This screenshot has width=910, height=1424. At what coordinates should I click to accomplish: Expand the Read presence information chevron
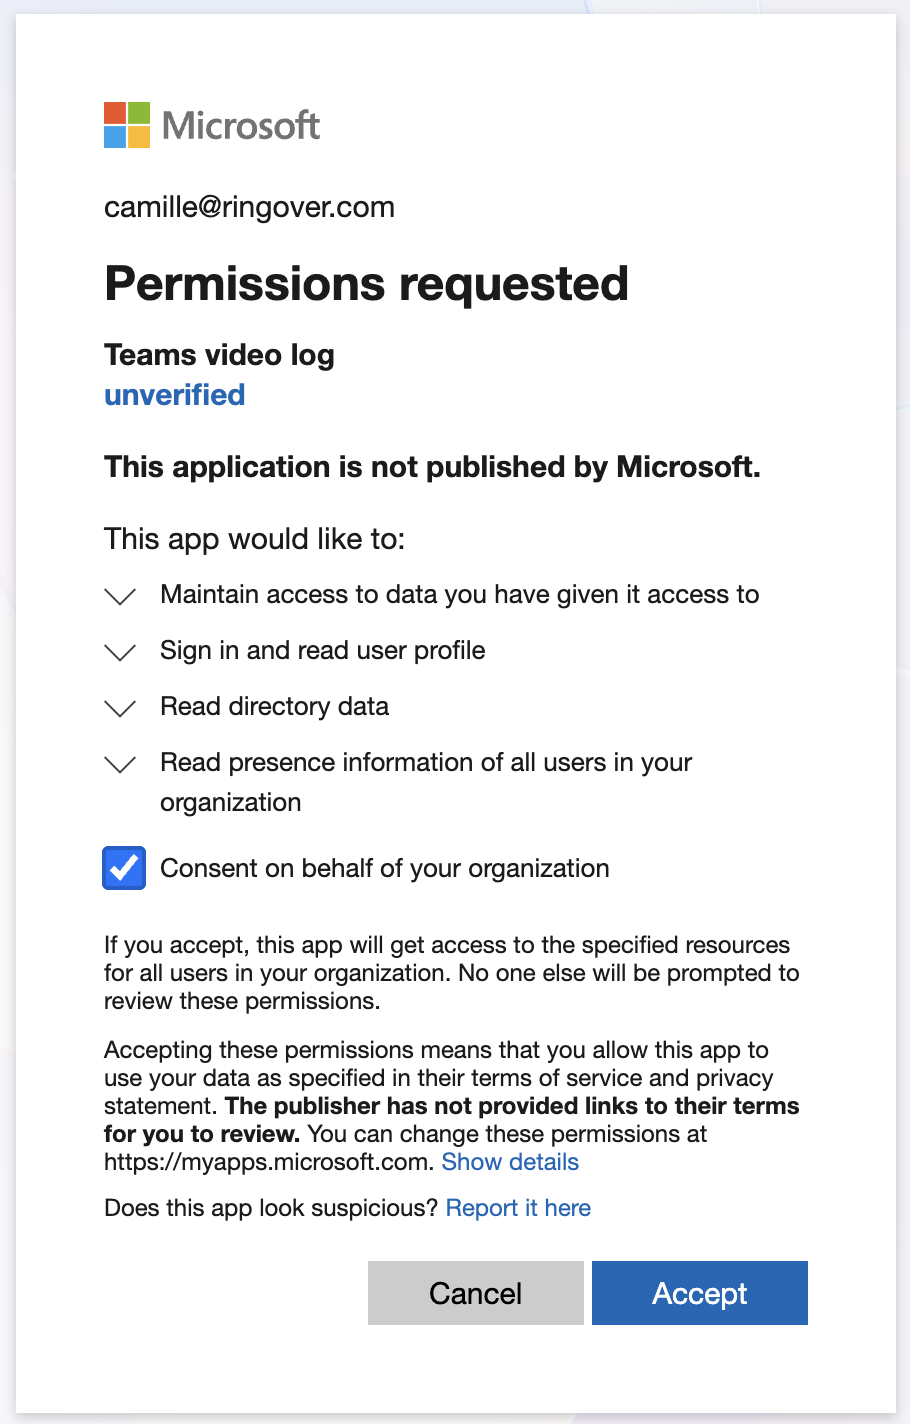120,764
